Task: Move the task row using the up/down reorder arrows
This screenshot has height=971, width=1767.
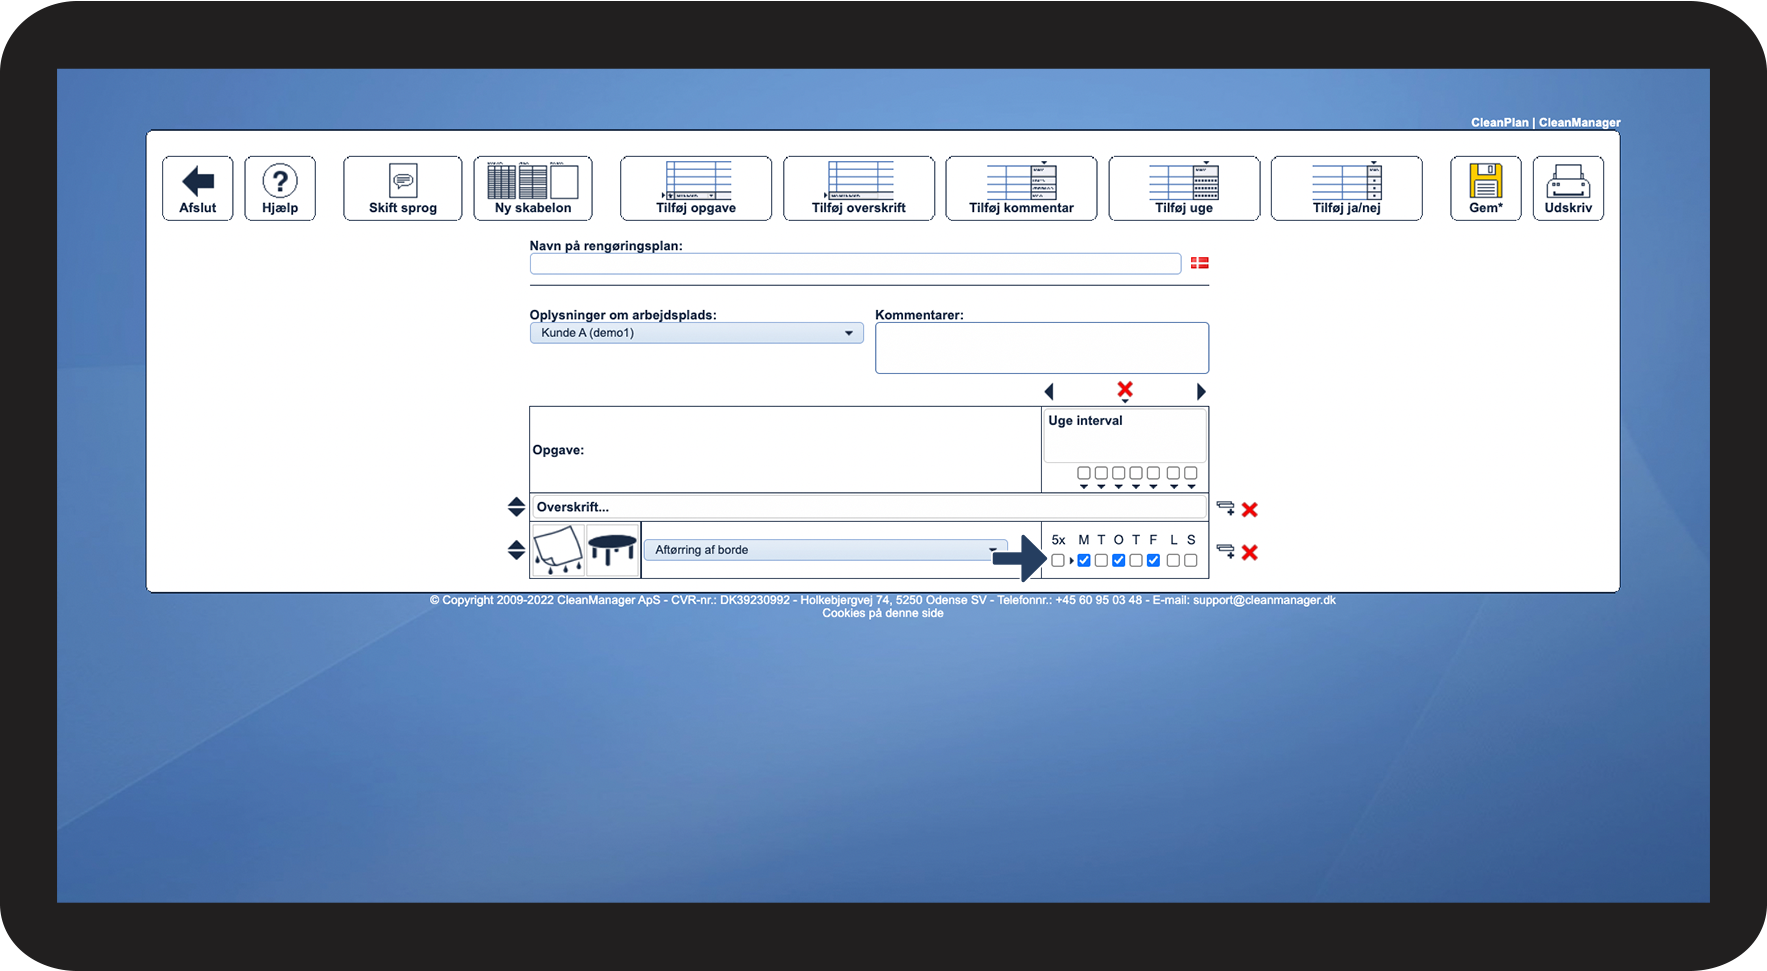Action: click(516, 550)
